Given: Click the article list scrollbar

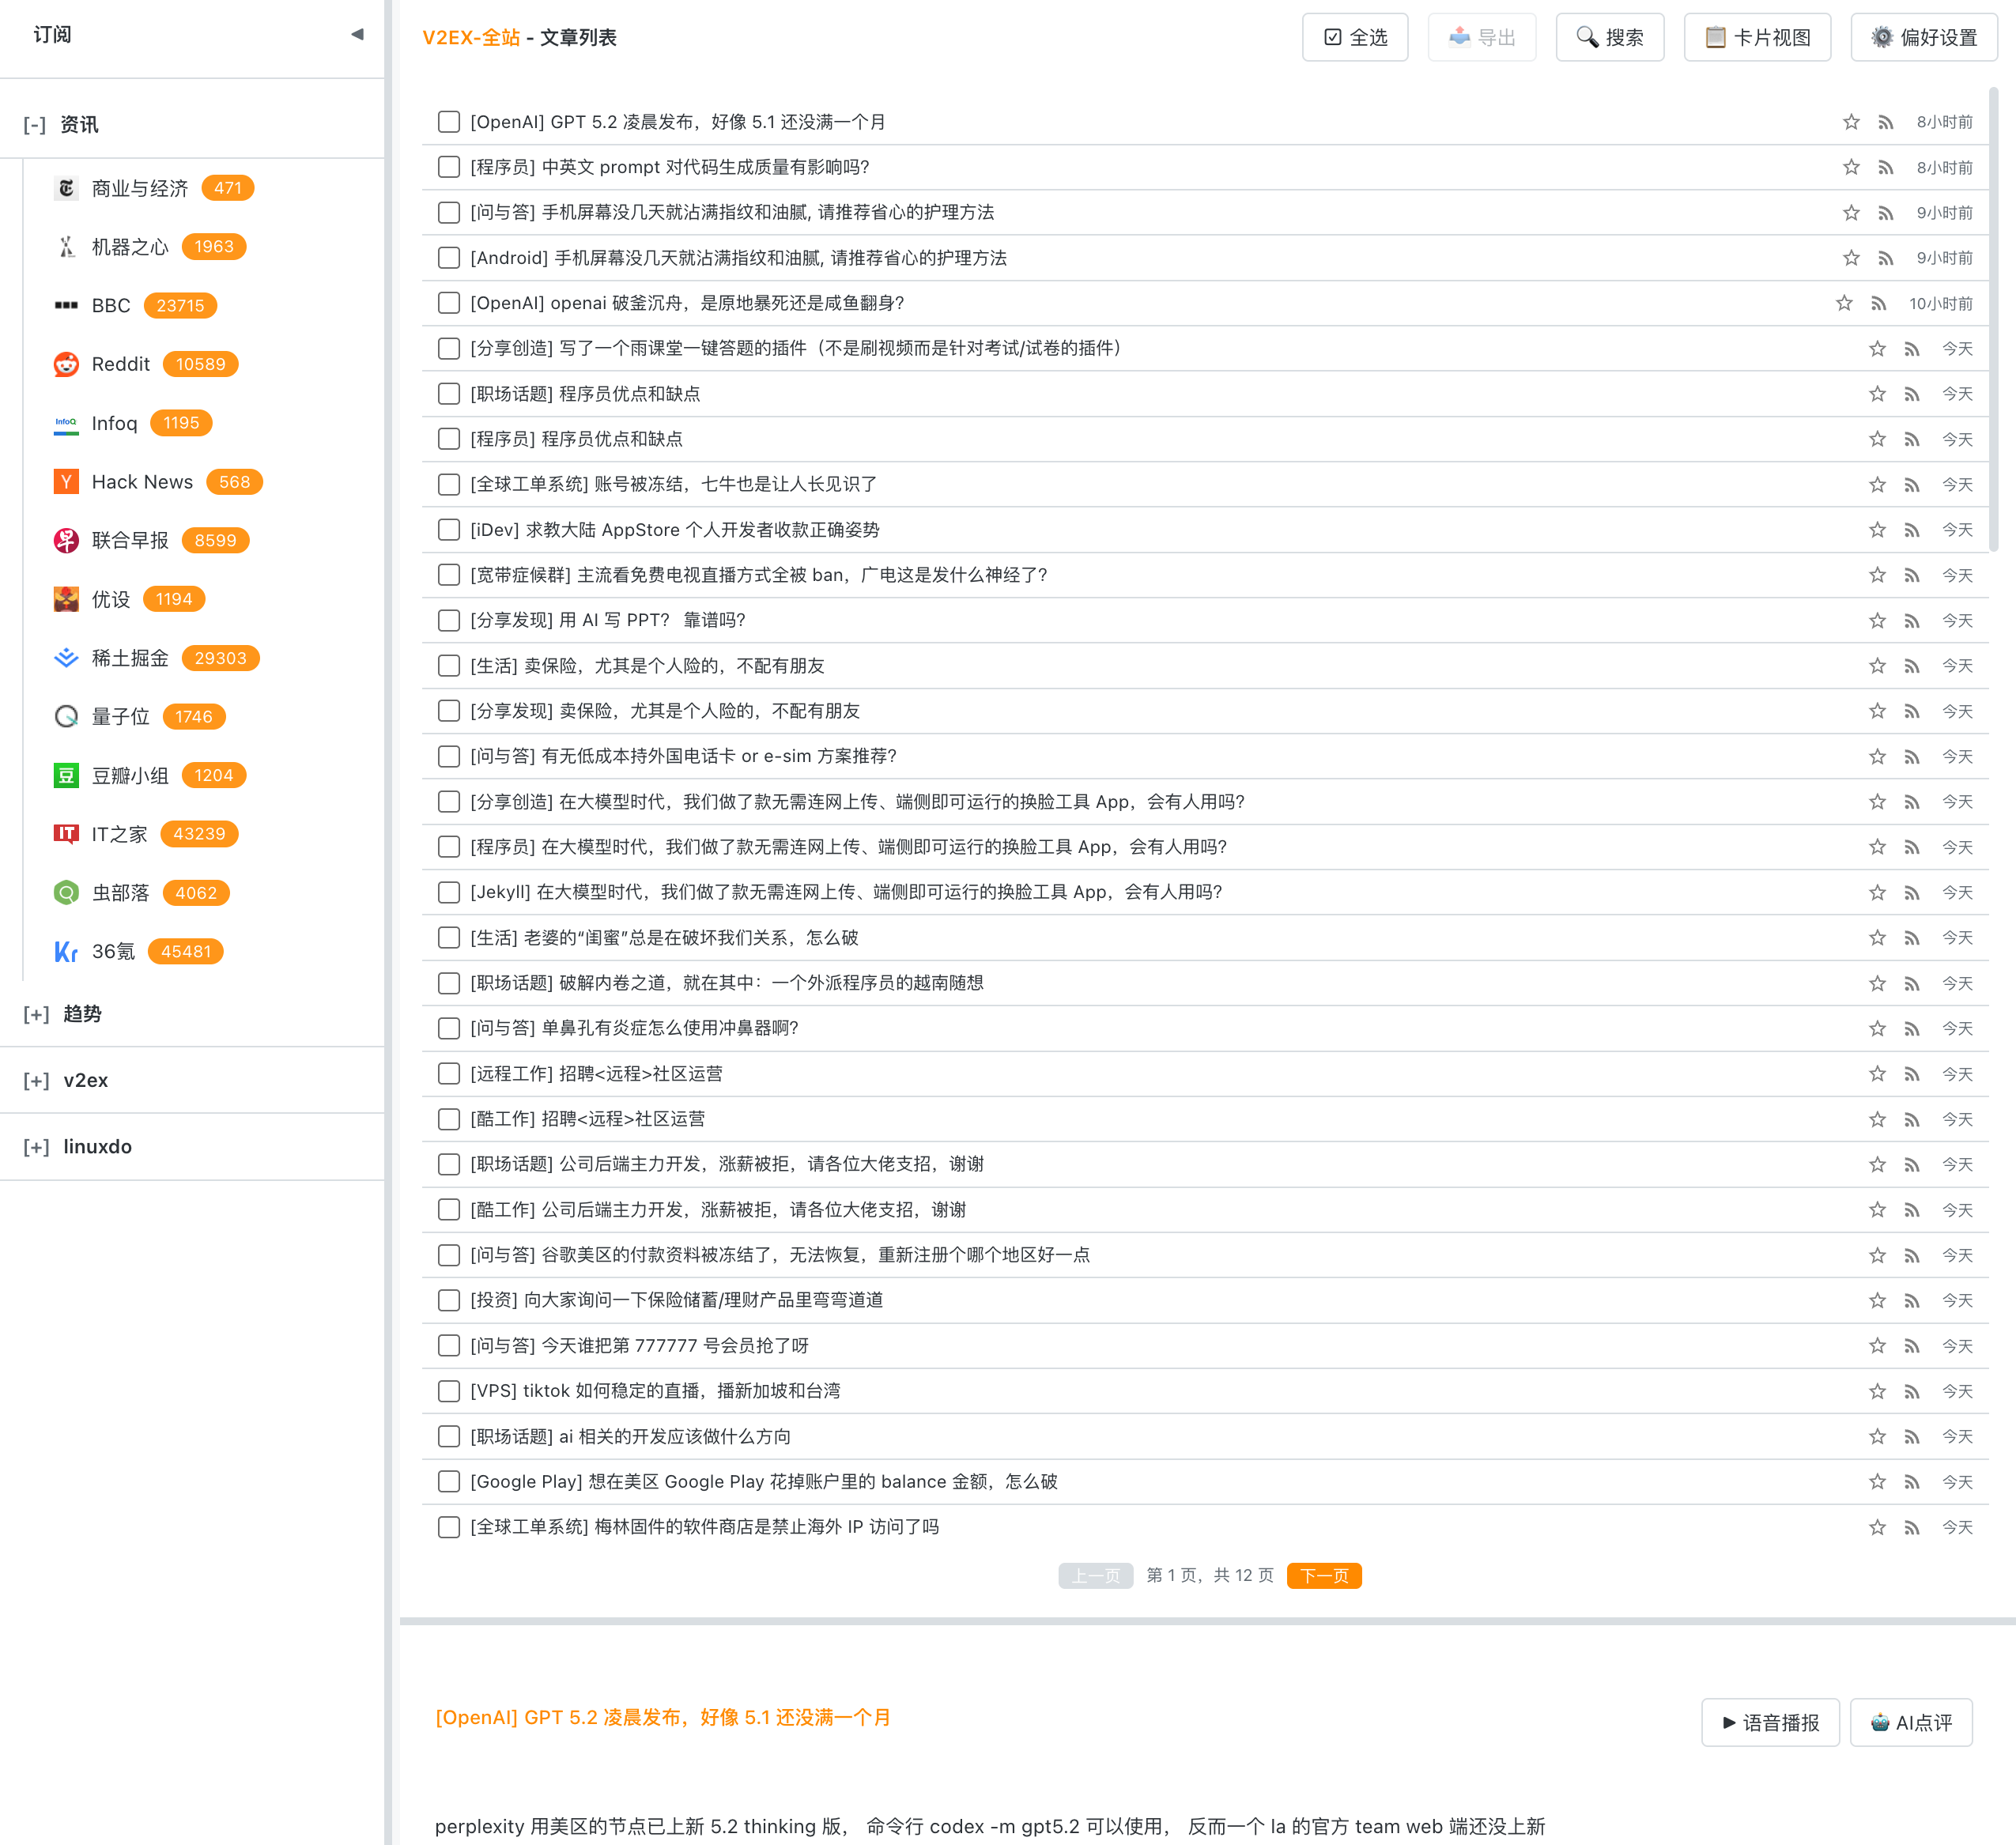Looking at the screenshot, I should click(x=1993, y=320).
